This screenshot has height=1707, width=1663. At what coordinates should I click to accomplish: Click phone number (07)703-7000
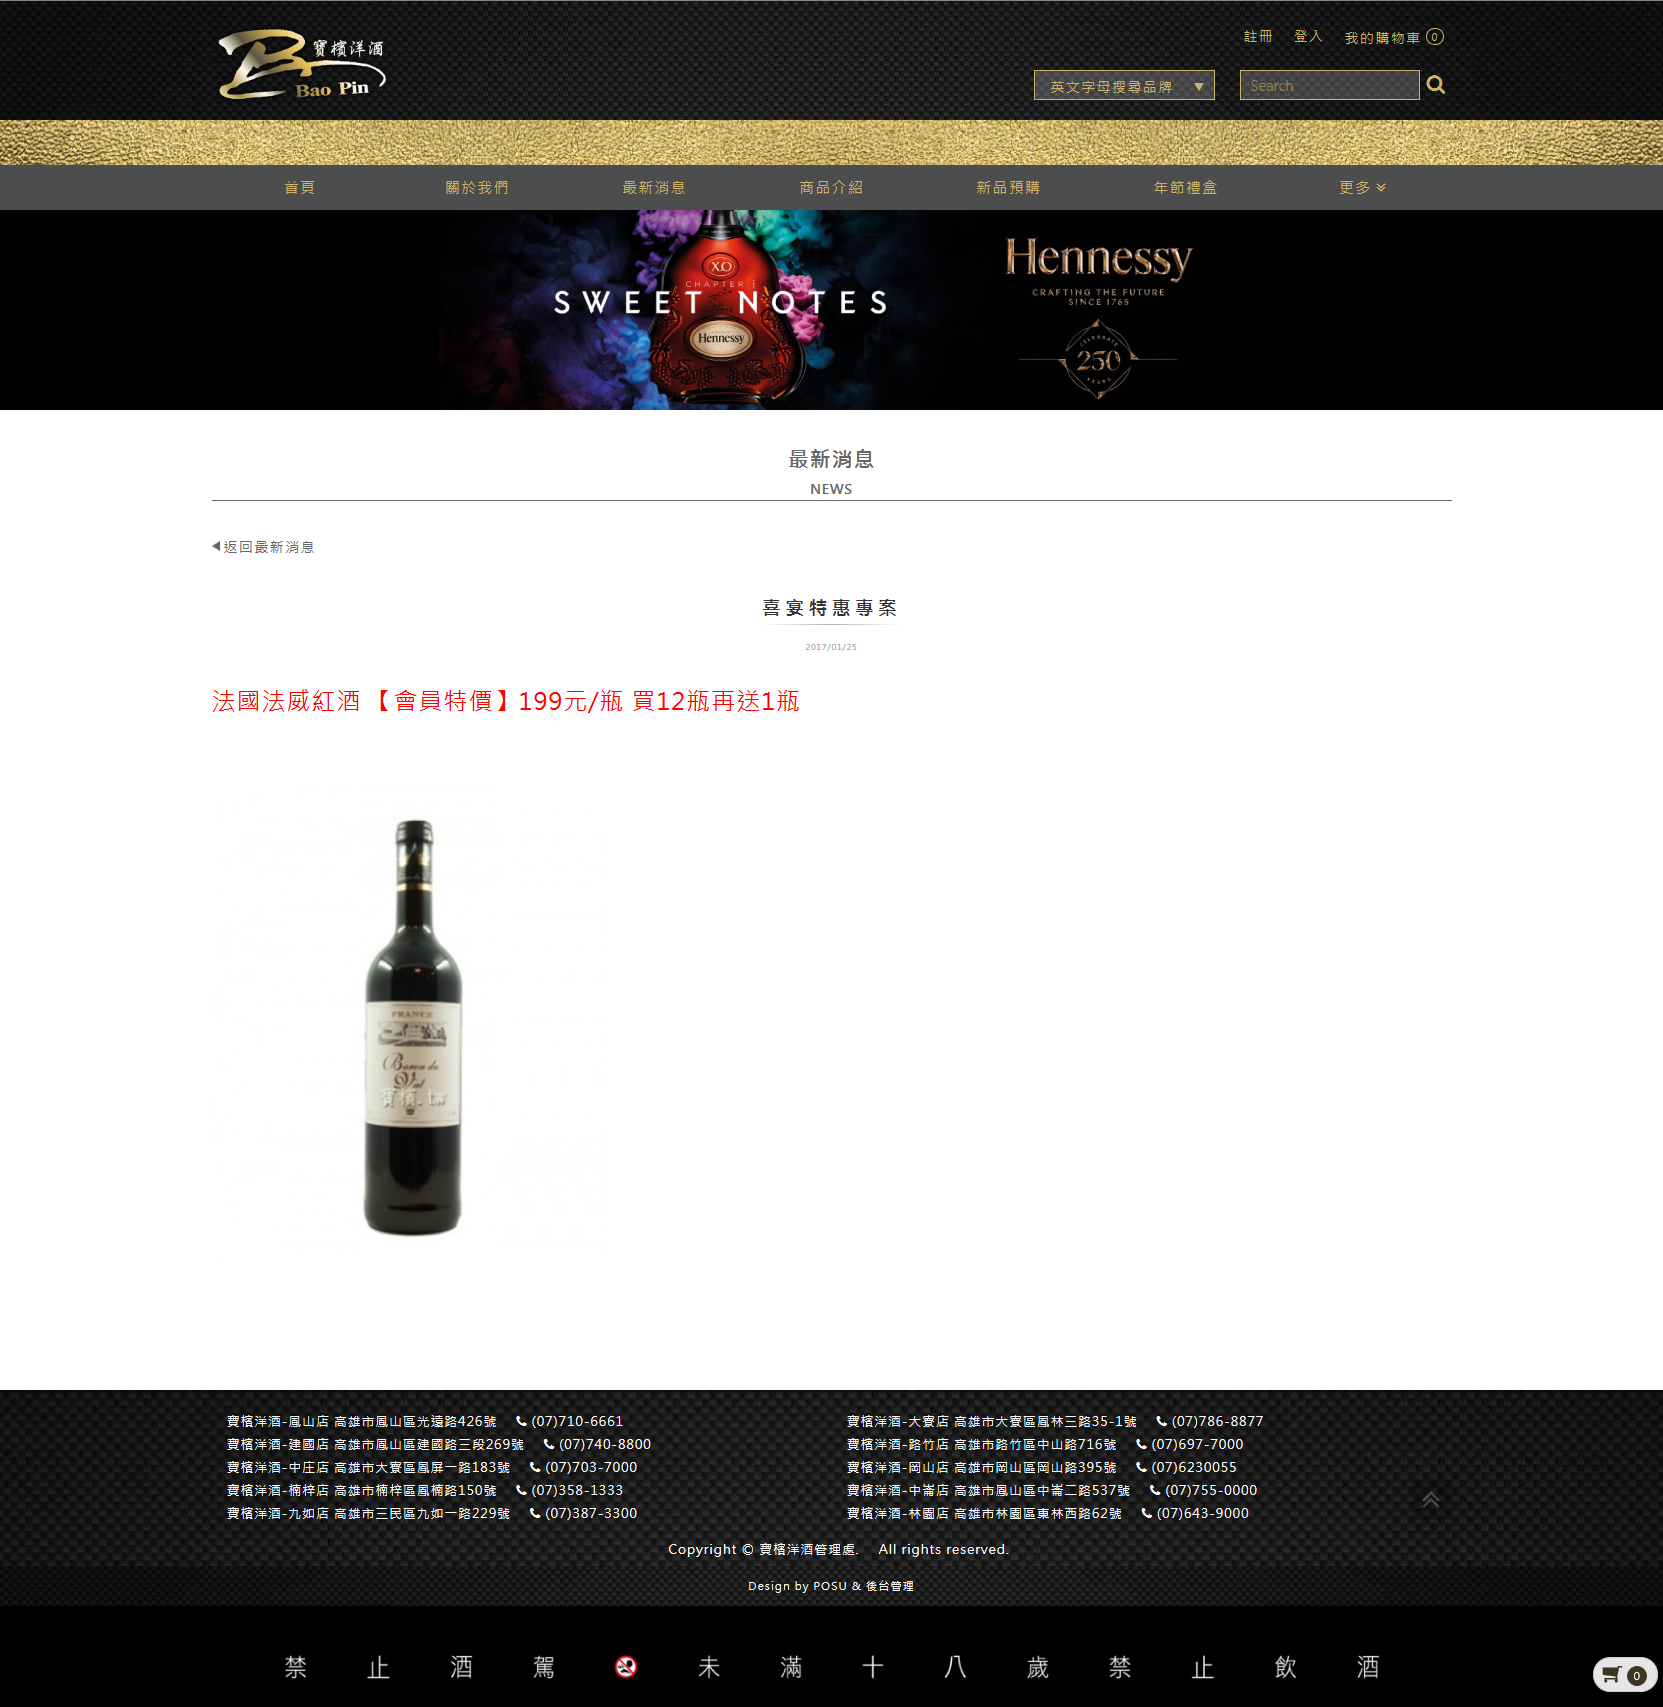tap(591, 1467)
